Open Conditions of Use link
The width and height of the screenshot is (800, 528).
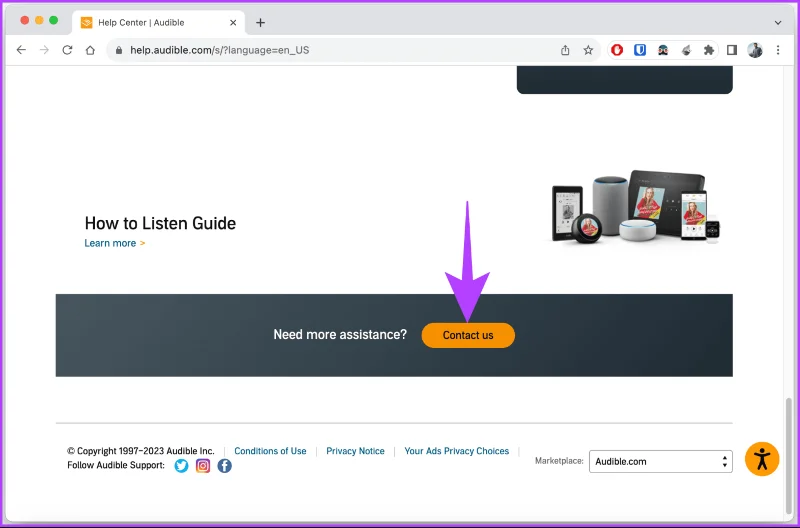pyautogui.click(x=270, y=451)
